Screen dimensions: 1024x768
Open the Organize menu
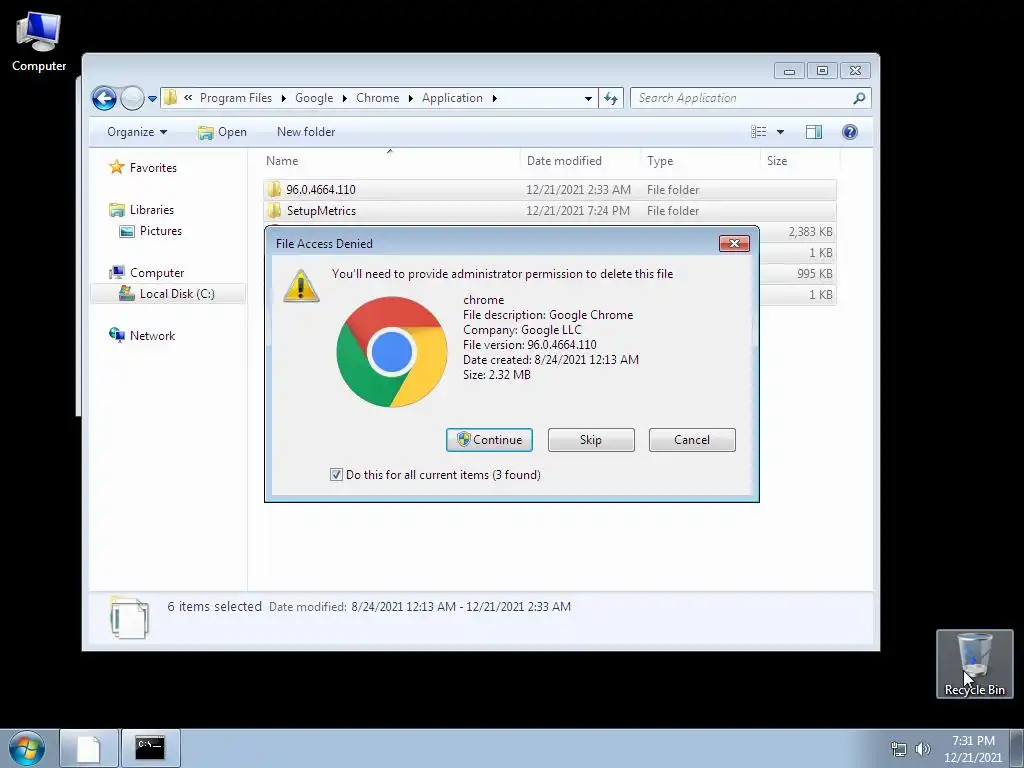136,132
